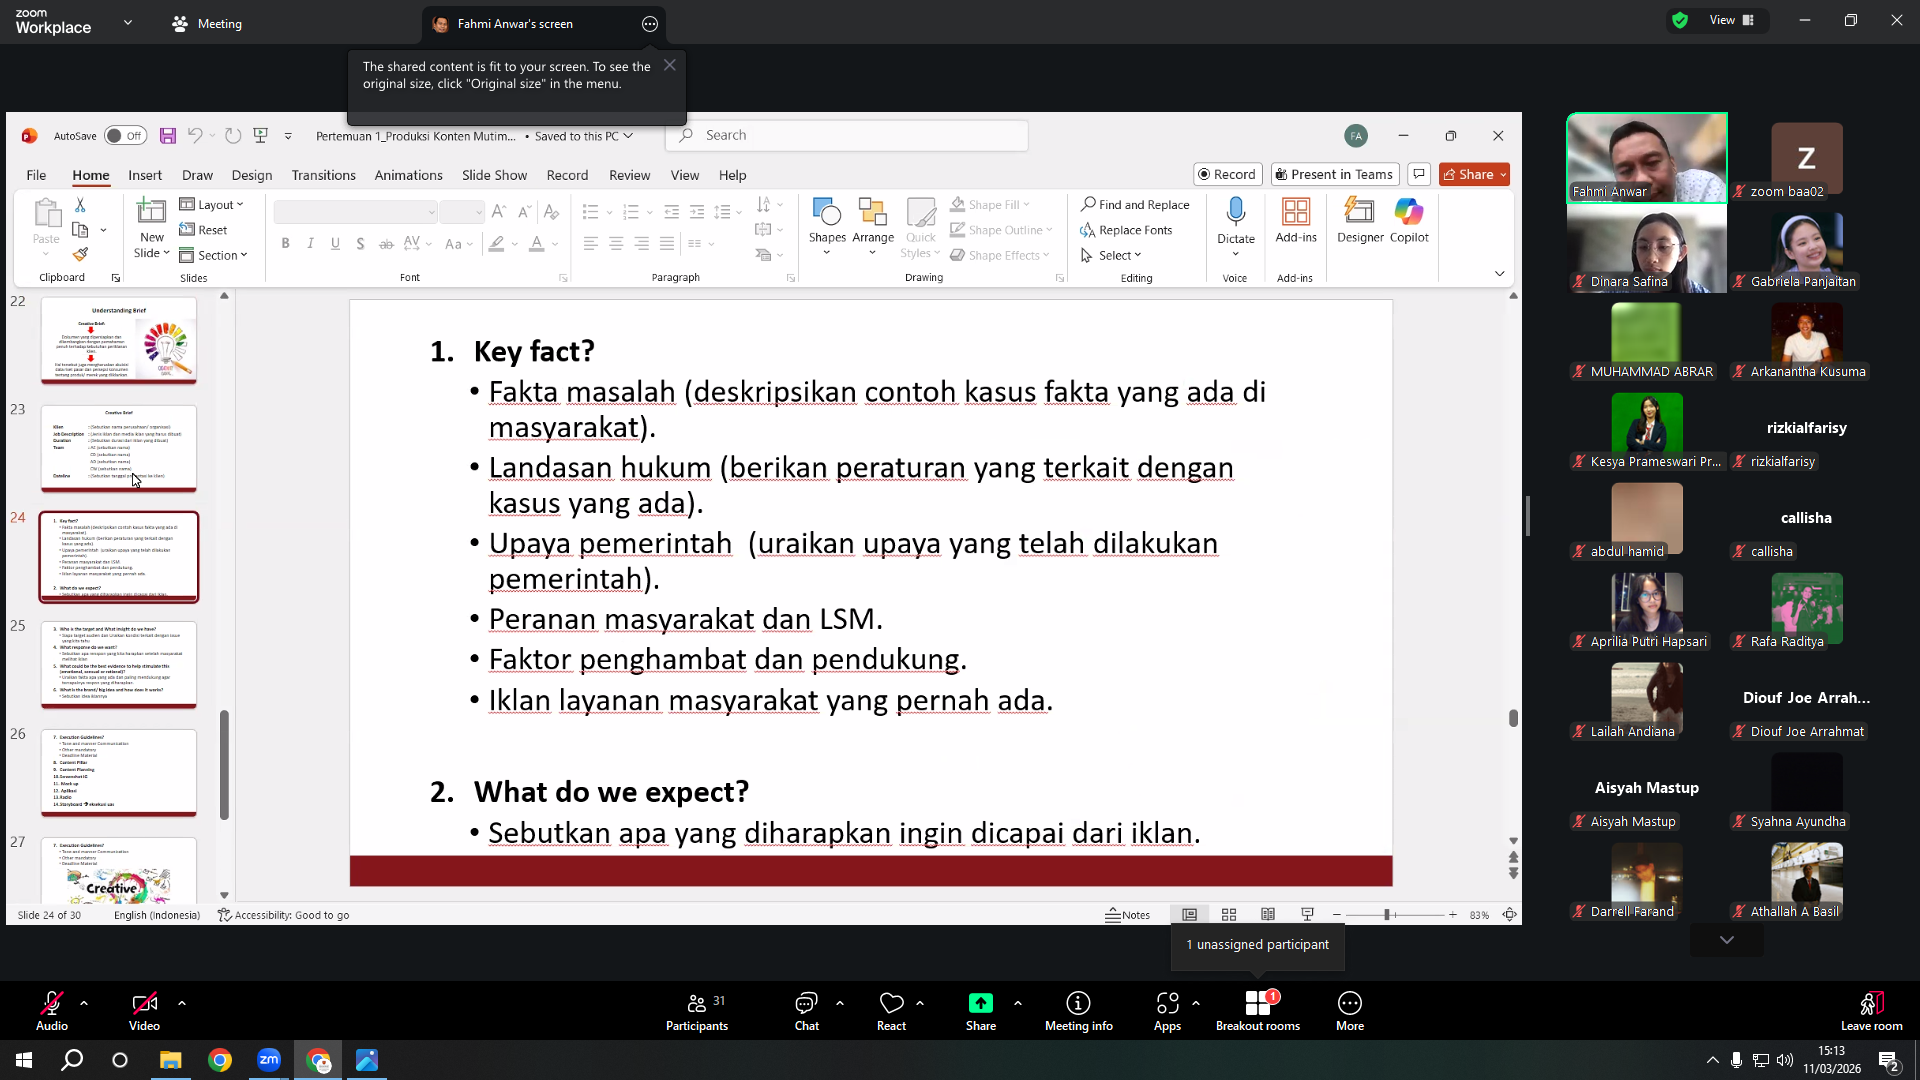
Task: Click the comments icon beside Share
Action: coord(1419,174)
